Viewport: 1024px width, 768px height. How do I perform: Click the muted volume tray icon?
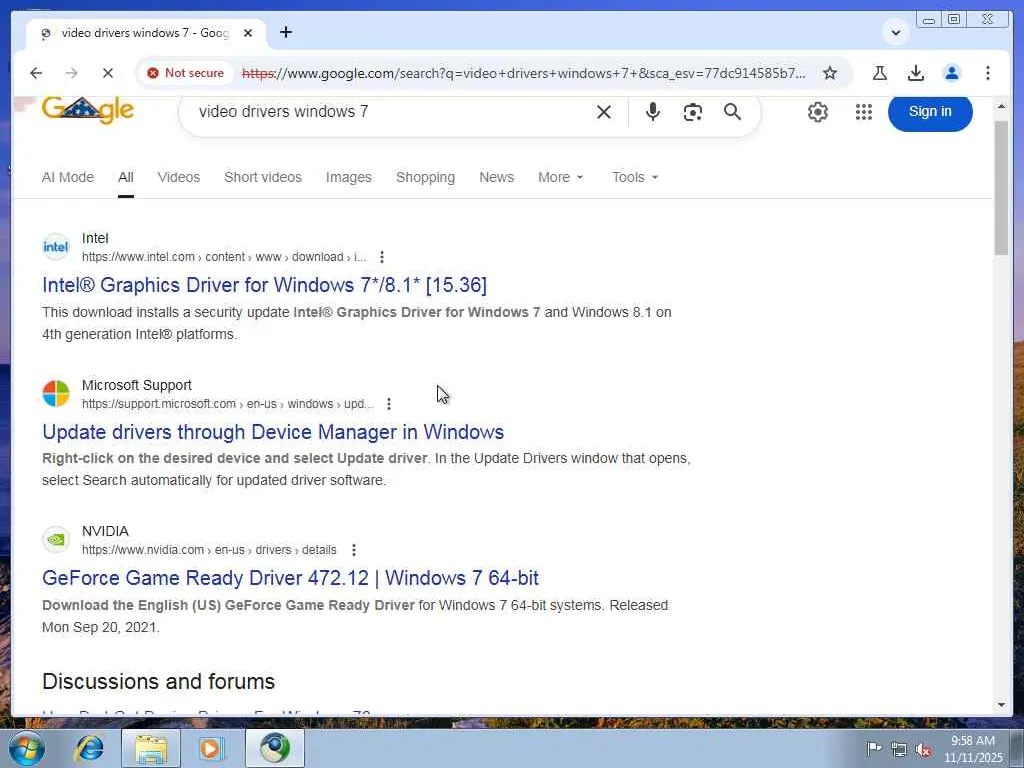point(923,750)
